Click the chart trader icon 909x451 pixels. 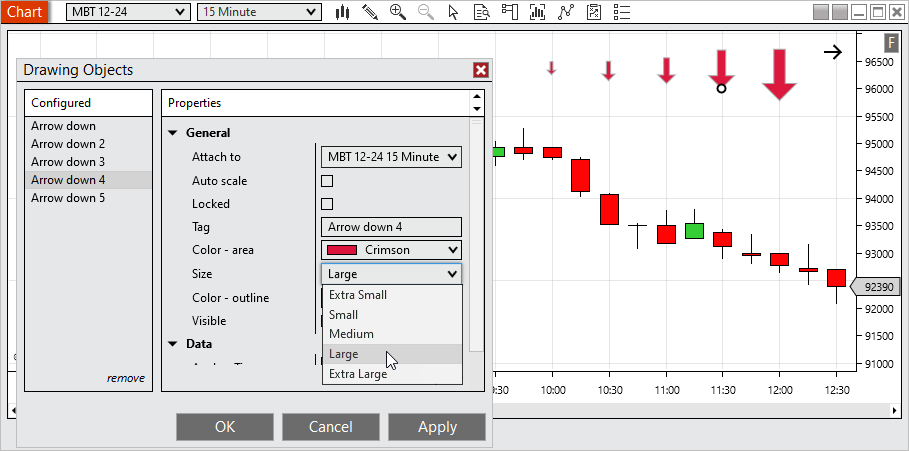tap(510, 12)
